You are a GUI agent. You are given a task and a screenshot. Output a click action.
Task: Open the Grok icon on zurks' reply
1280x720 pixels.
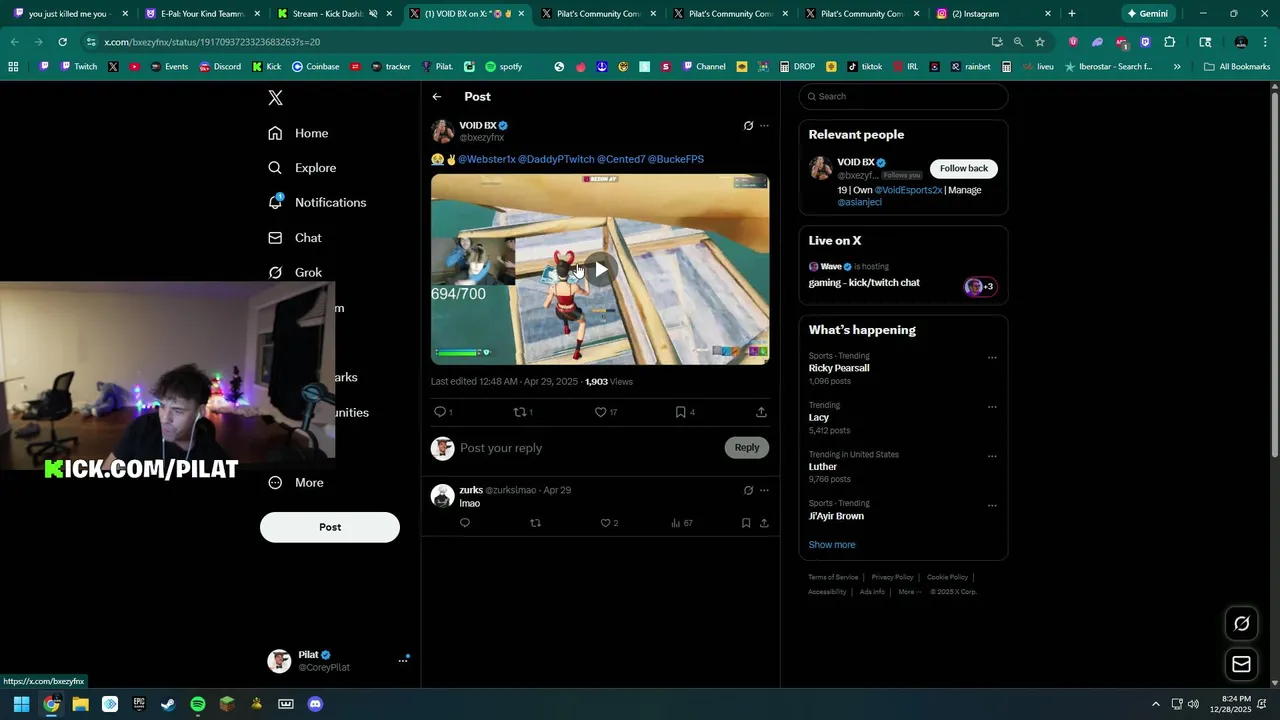click(x=748, y=490)
